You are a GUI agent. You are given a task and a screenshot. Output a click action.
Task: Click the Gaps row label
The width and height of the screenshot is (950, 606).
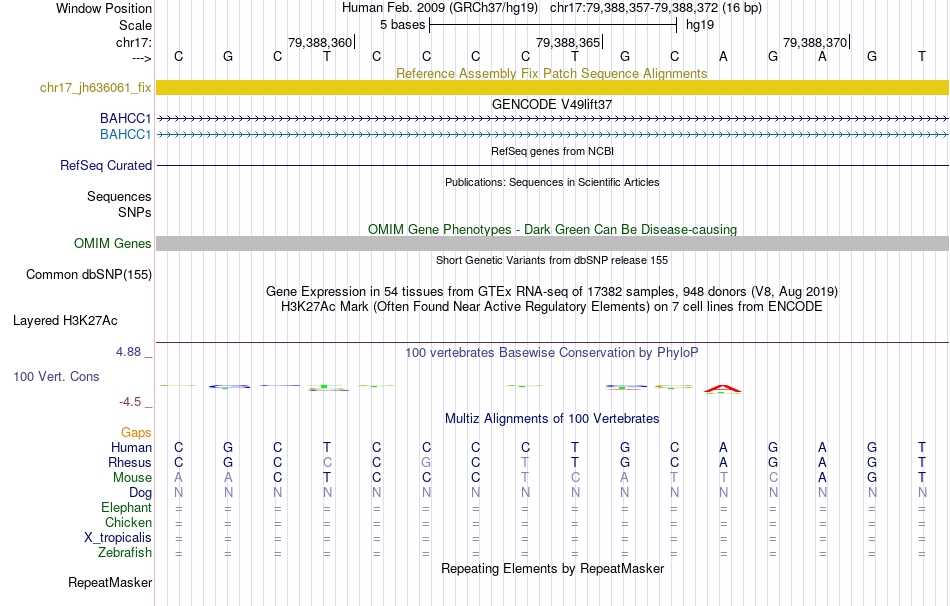136,433
